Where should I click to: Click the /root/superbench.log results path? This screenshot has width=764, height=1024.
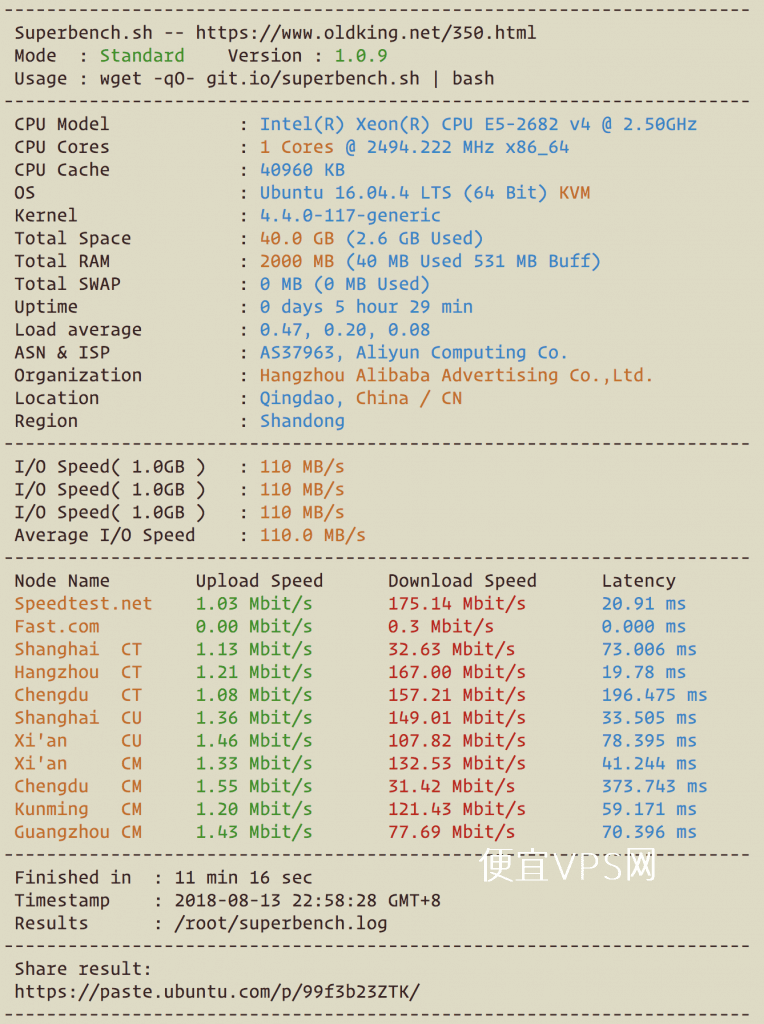[281, 923]
